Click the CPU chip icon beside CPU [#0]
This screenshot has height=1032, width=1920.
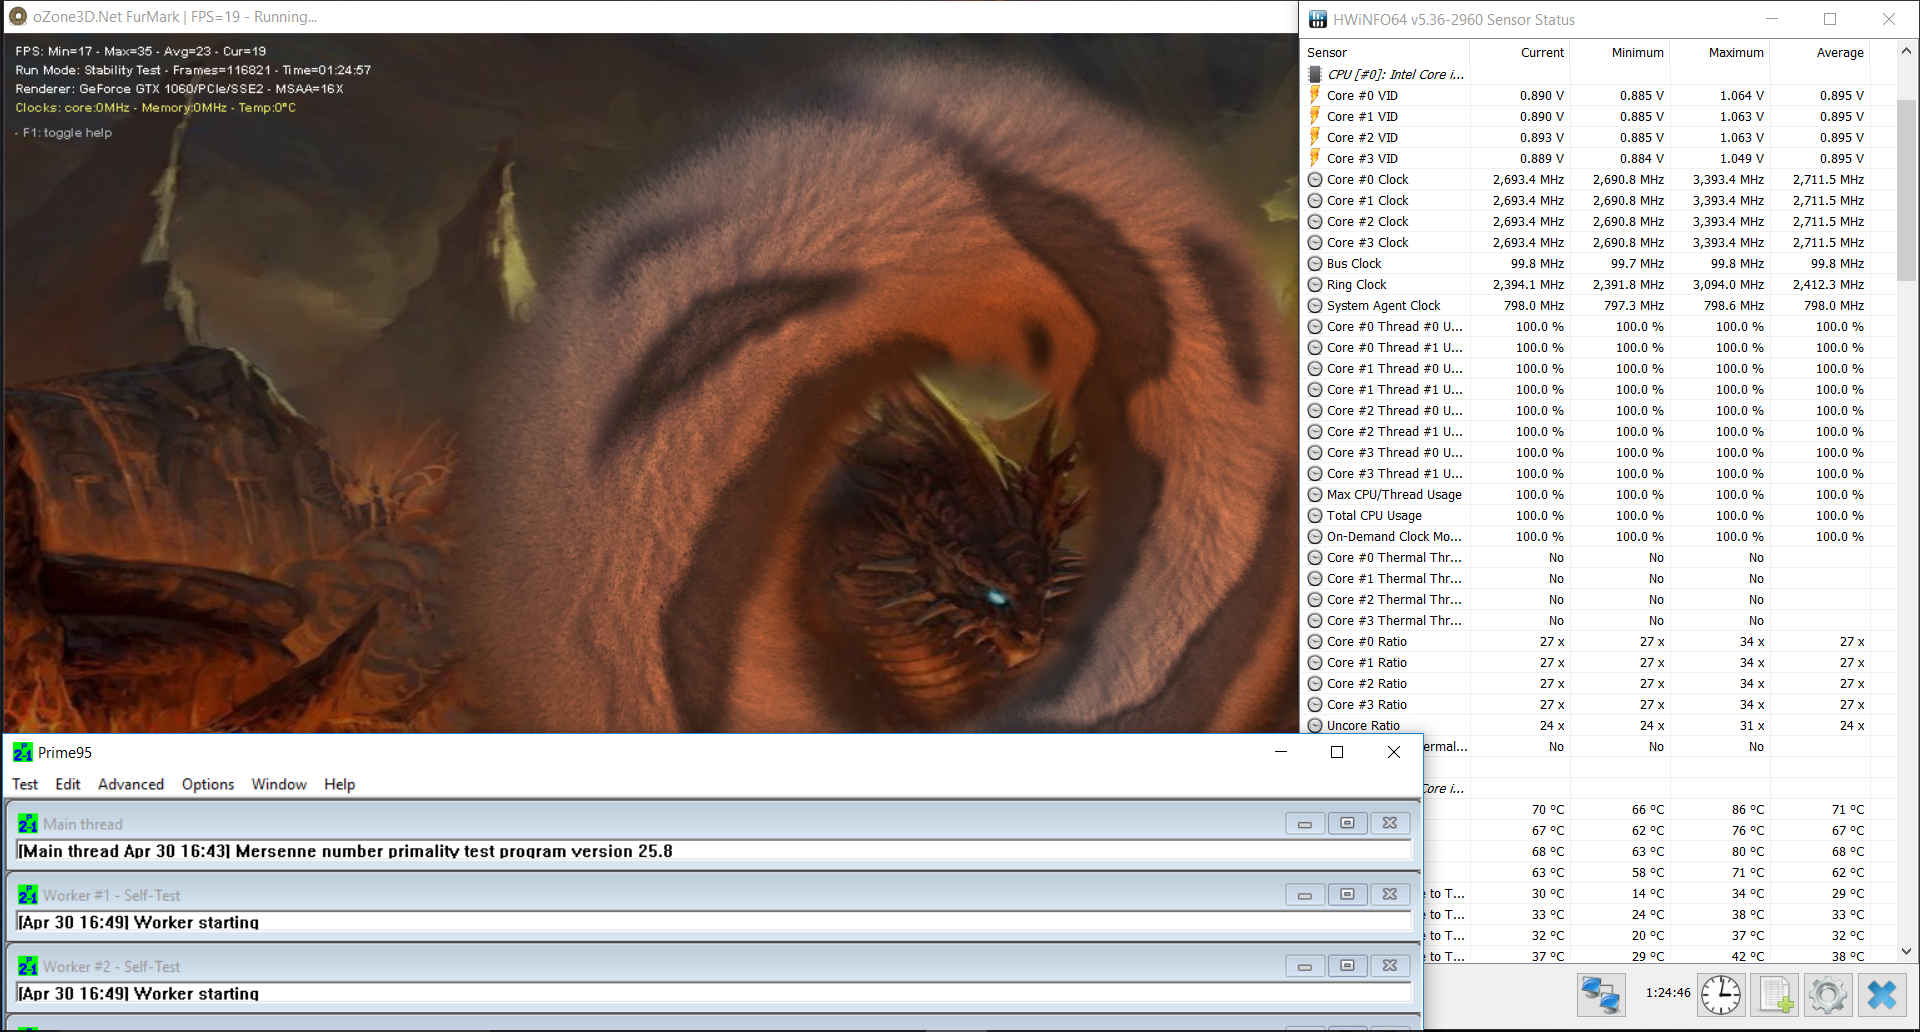click(x=1315, y=74)
